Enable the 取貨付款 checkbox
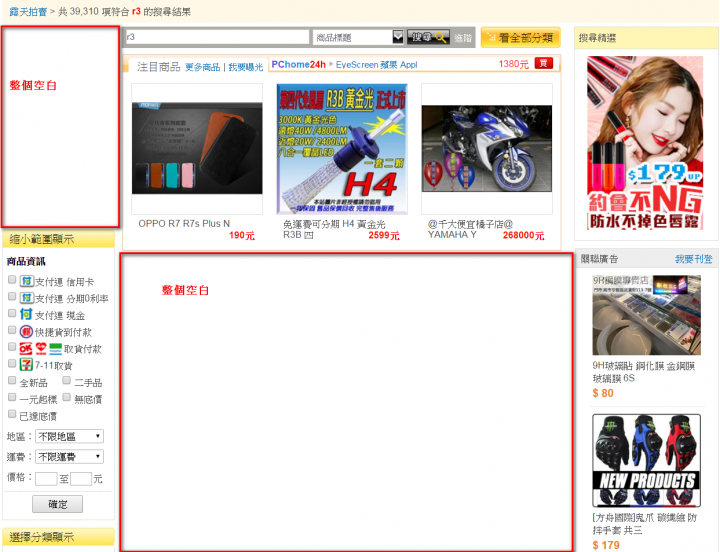The height and width of the screenshot is (552, 720). coord(12,347)
